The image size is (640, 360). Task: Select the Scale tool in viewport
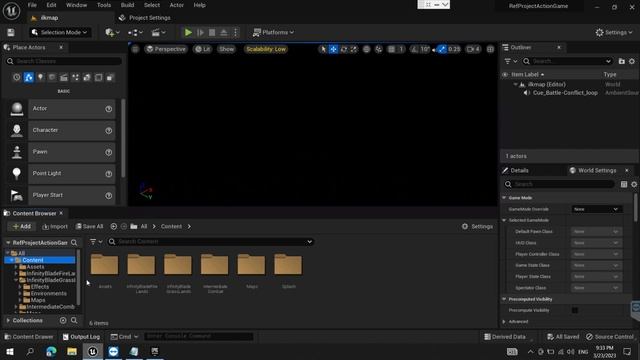coord(353,49)
